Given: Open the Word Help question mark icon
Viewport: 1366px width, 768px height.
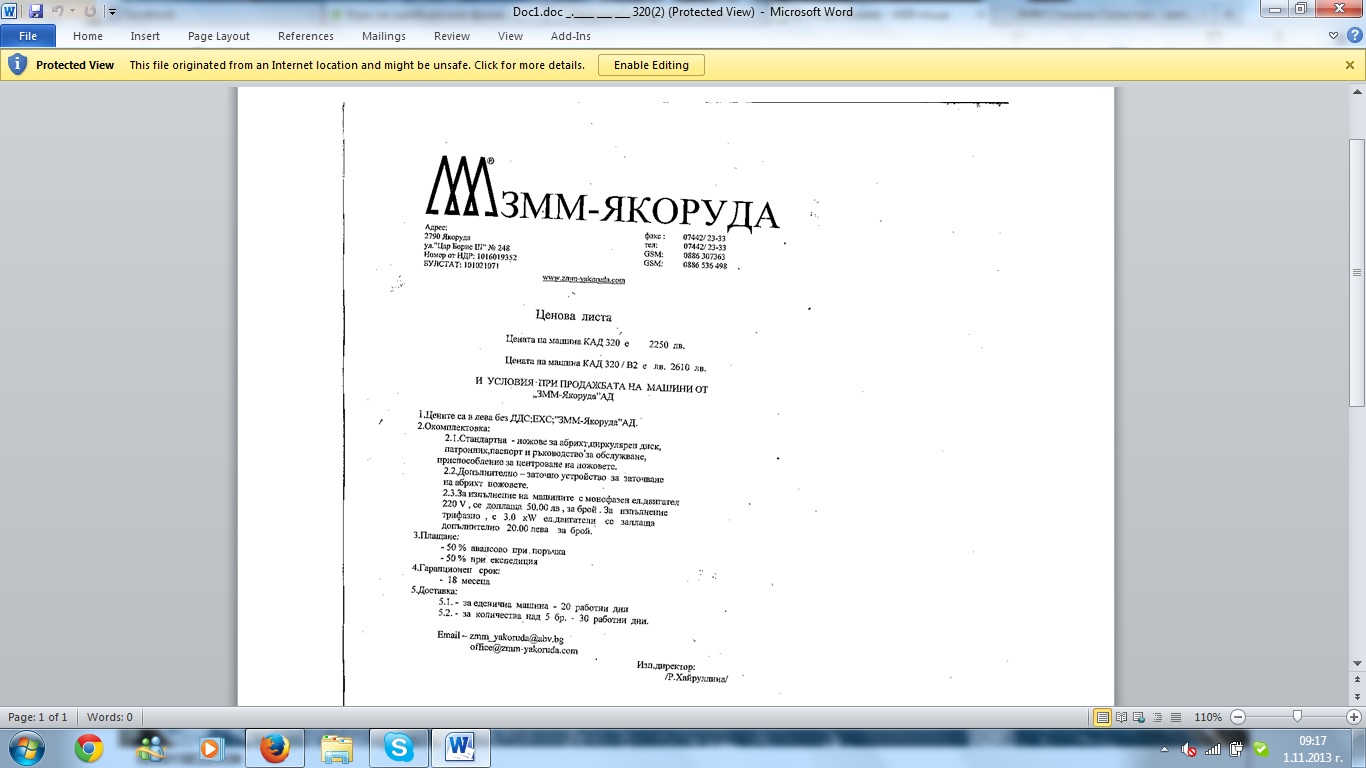Looking at the screenshot, I should pyautogui.click(x=1354, y=35).
